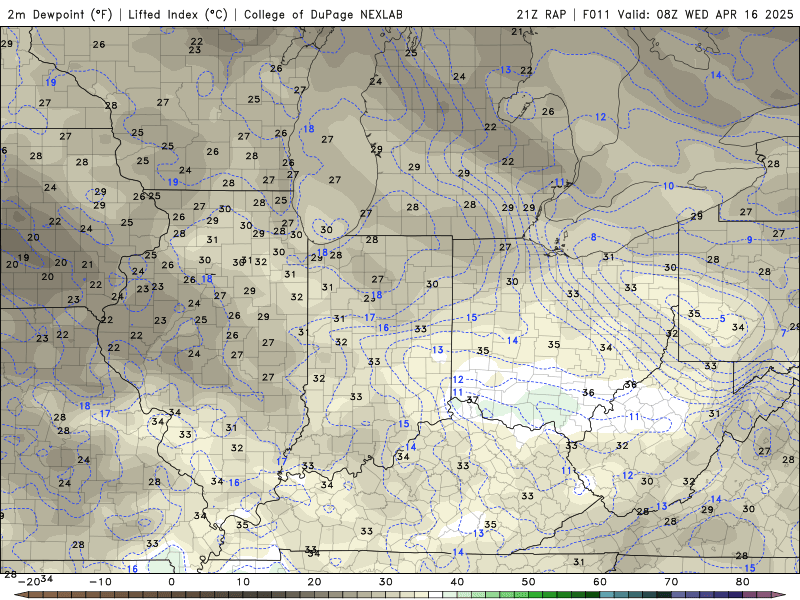This screenshot has height=600, width=800.
Task: Click the '0' tick on the color scale
Action: click(171, 582)
